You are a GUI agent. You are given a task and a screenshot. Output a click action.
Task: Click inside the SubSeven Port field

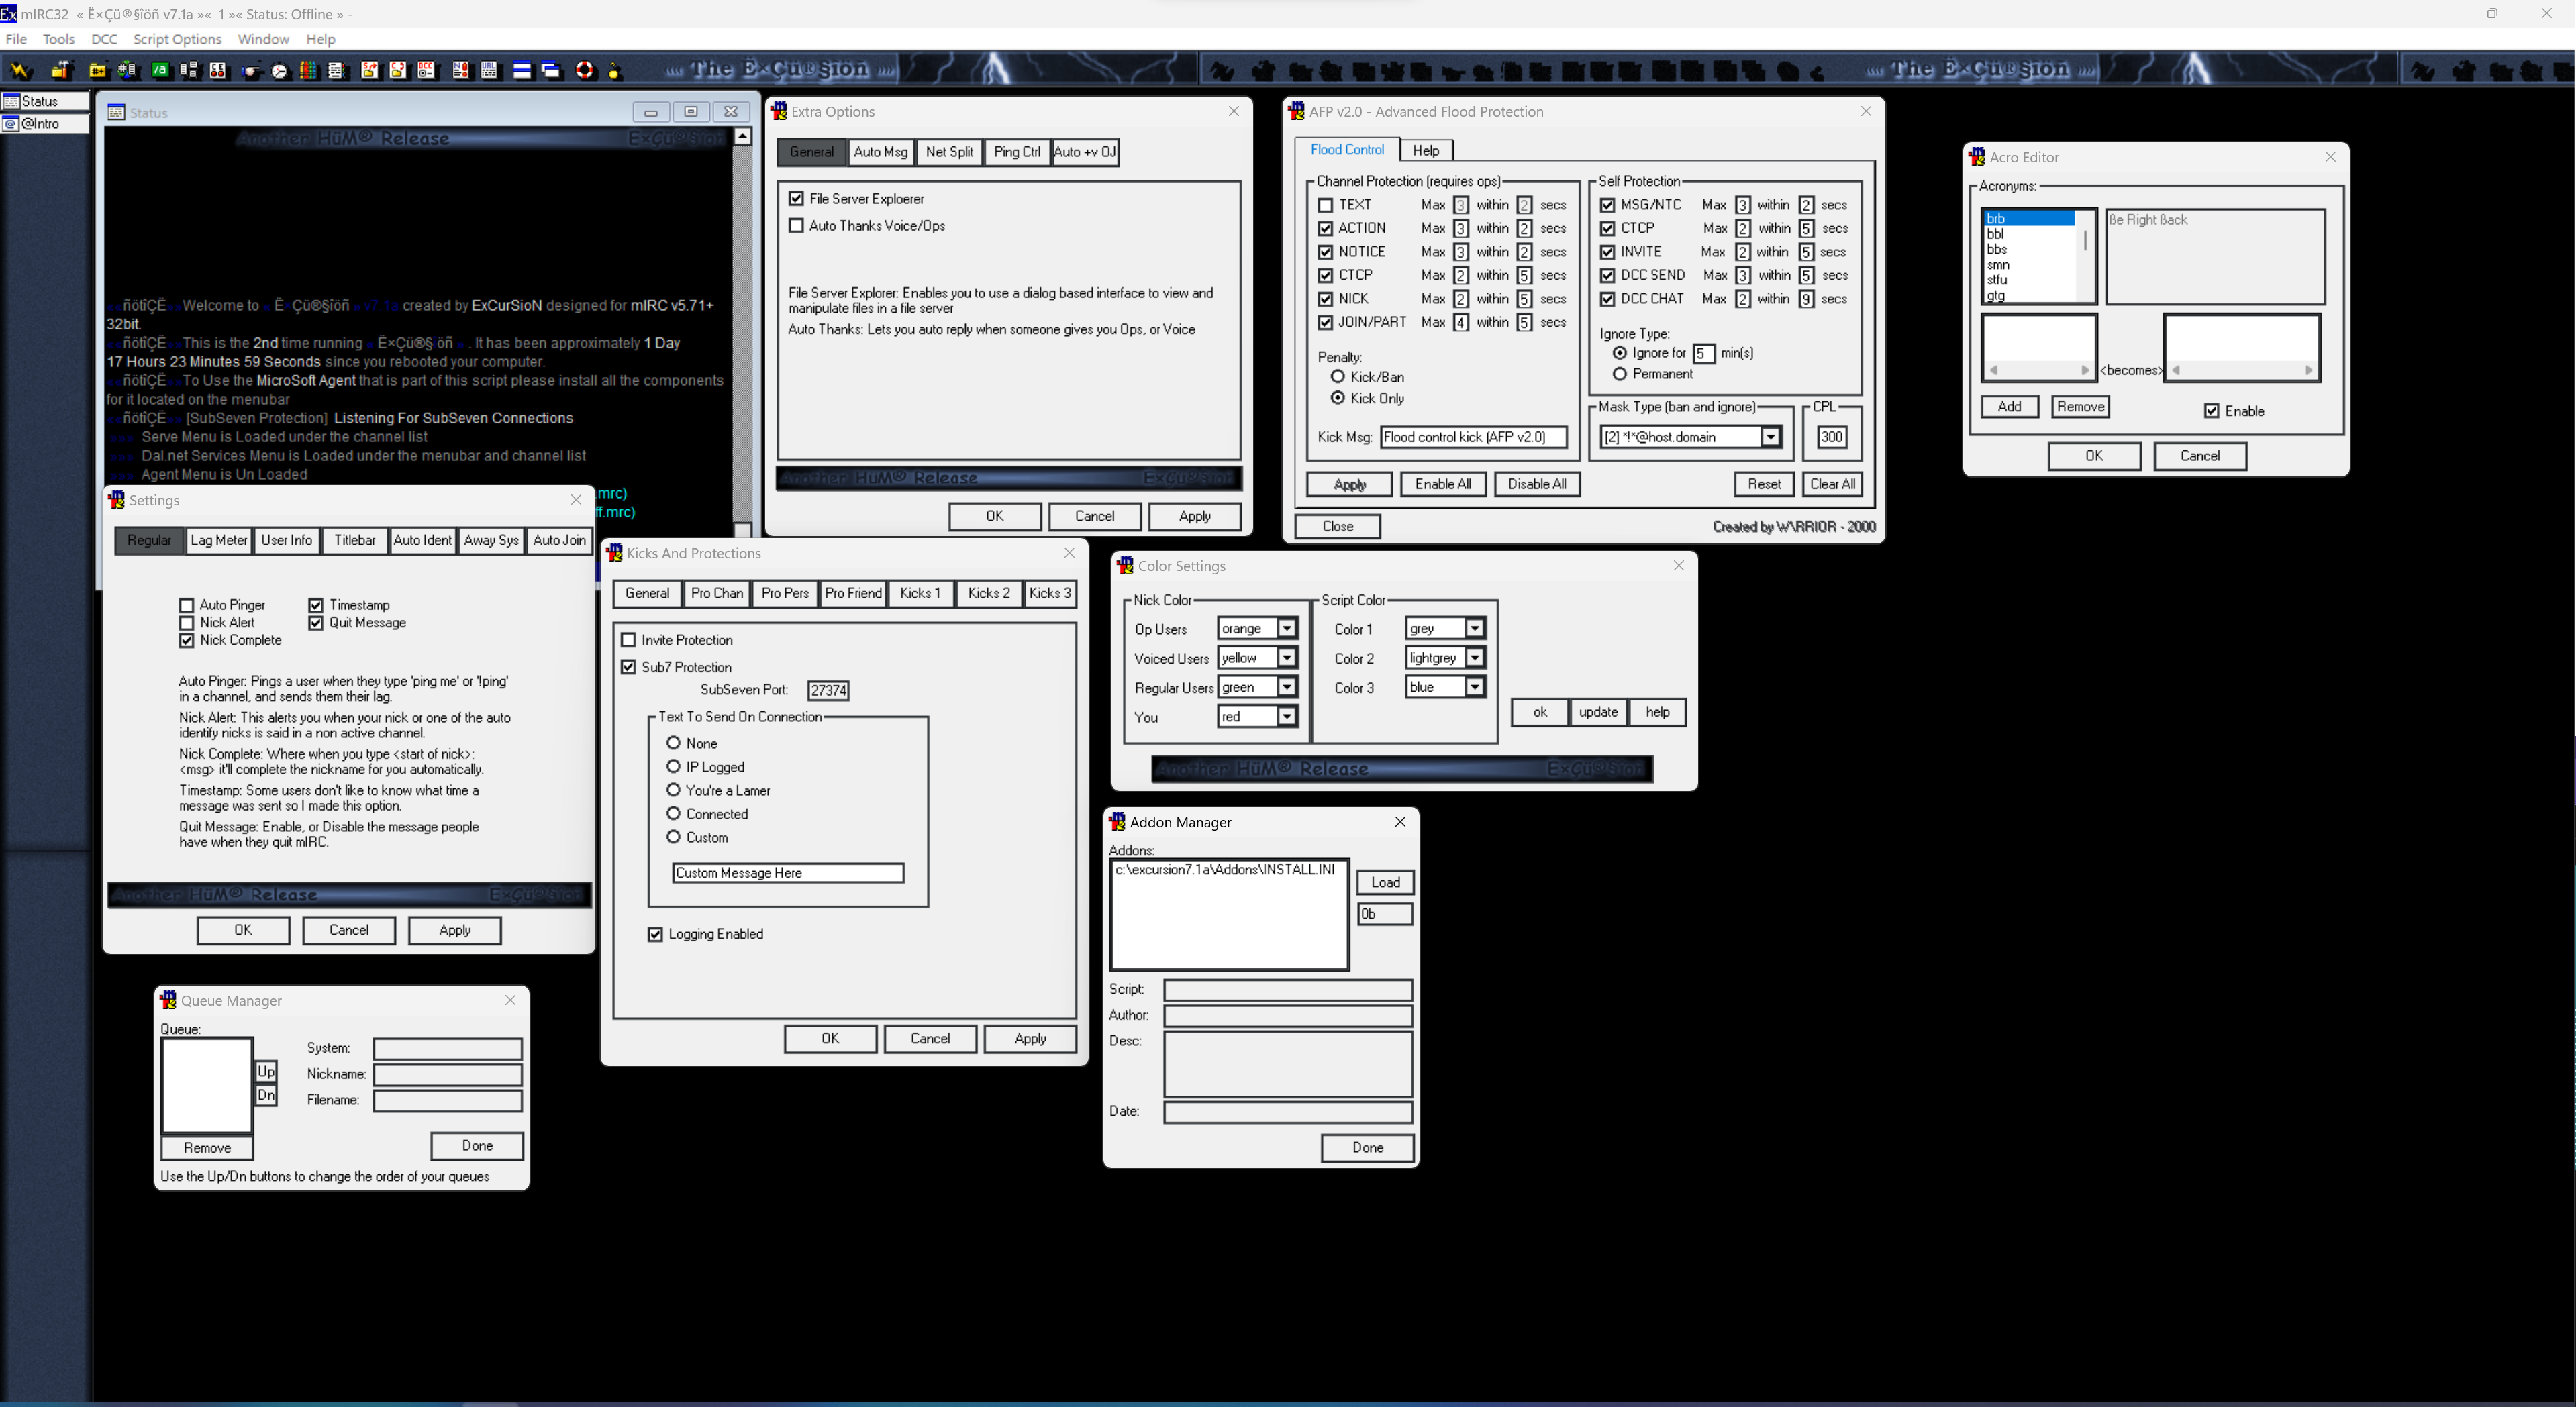click(x=828, y=690)
